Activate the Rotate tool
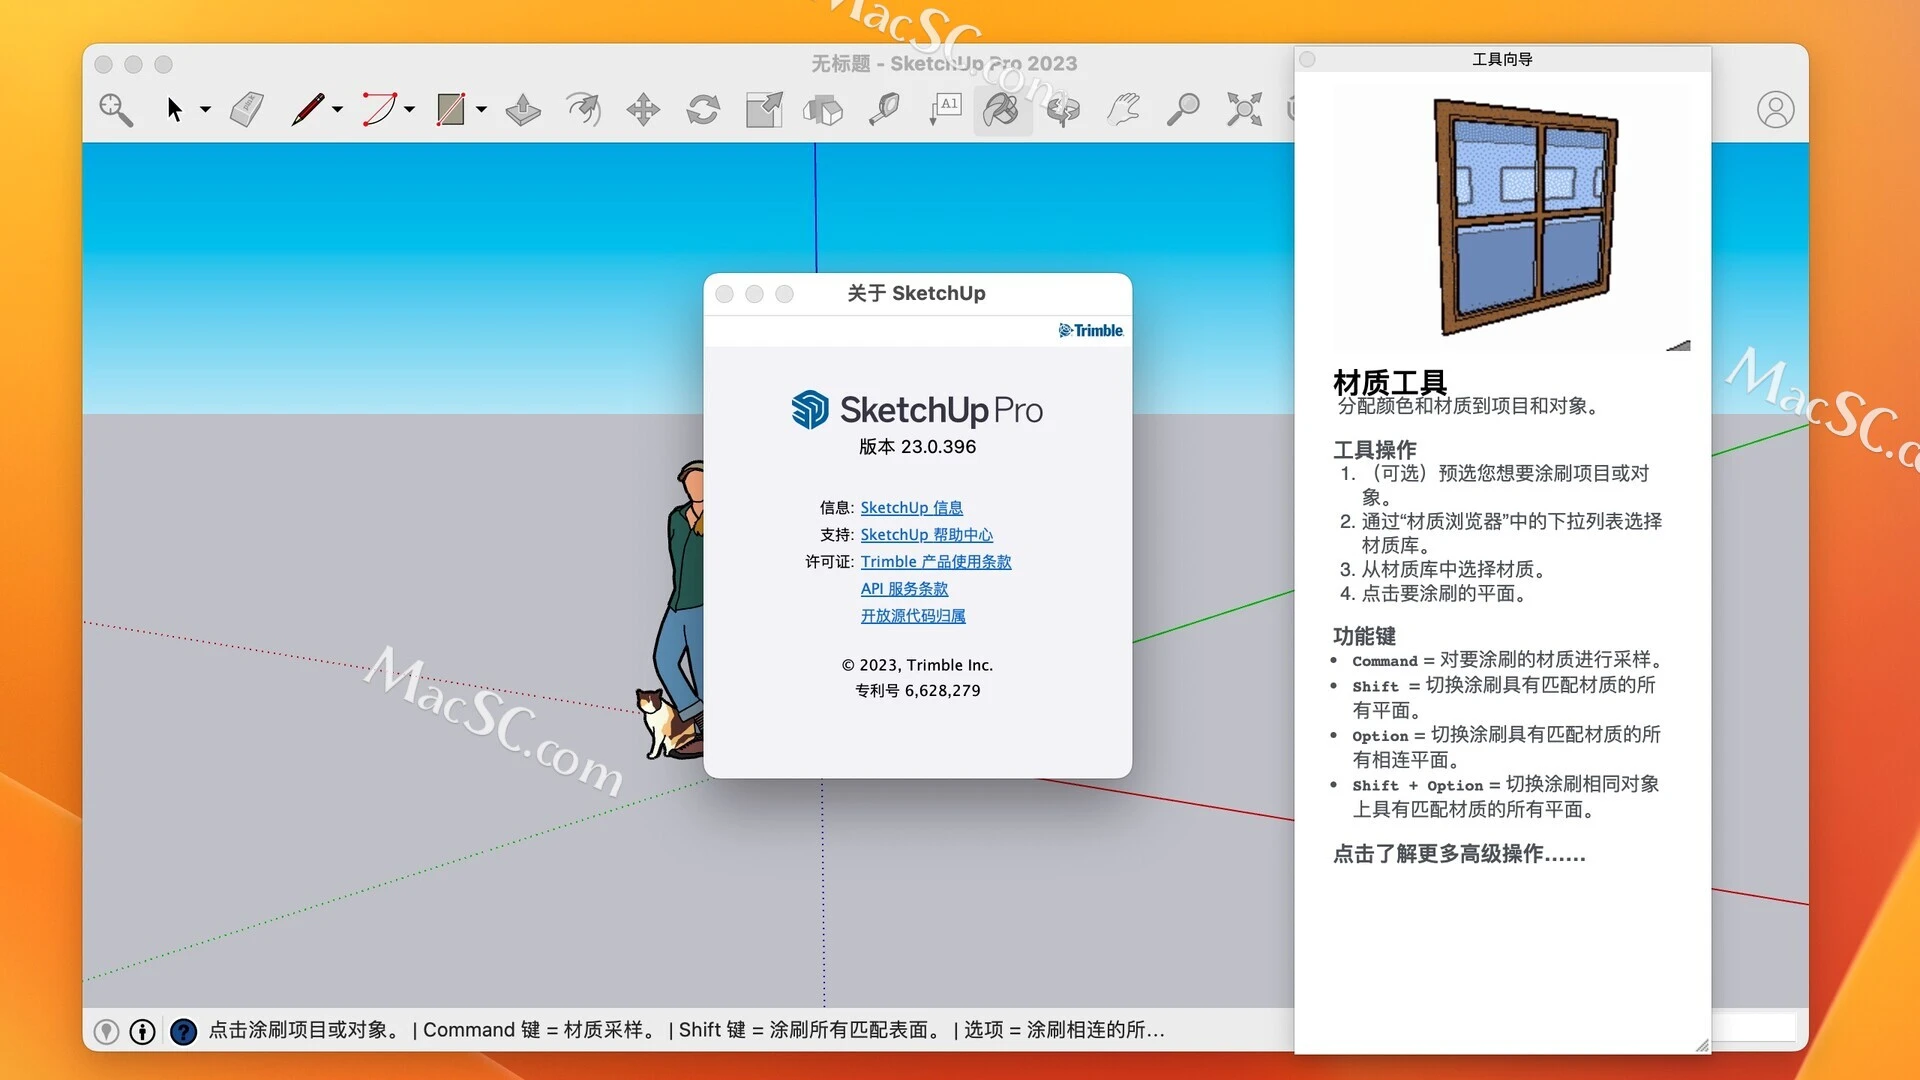This screenshot has width=1920, height=1080. [x=703, y=110]
